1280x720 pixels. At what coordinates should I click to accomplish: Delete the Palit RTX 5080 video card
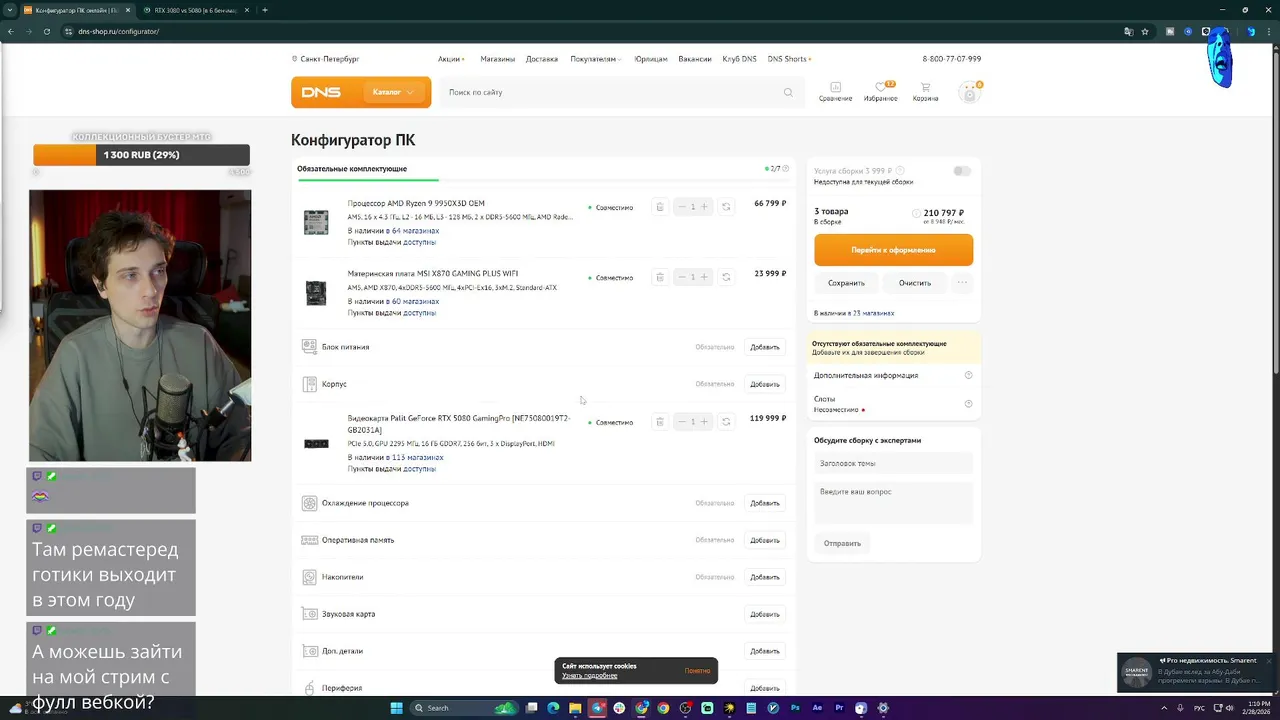(659, 422)
